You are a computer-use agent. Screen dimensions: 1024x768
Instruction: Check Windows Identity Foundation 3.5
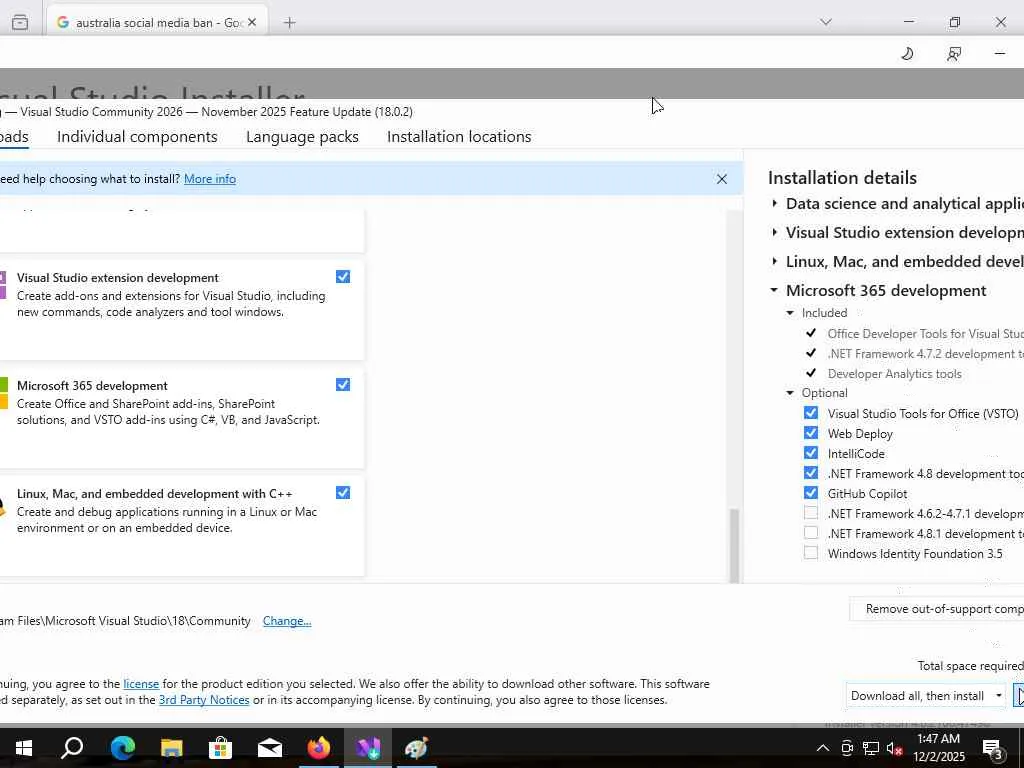coord(810,552)
